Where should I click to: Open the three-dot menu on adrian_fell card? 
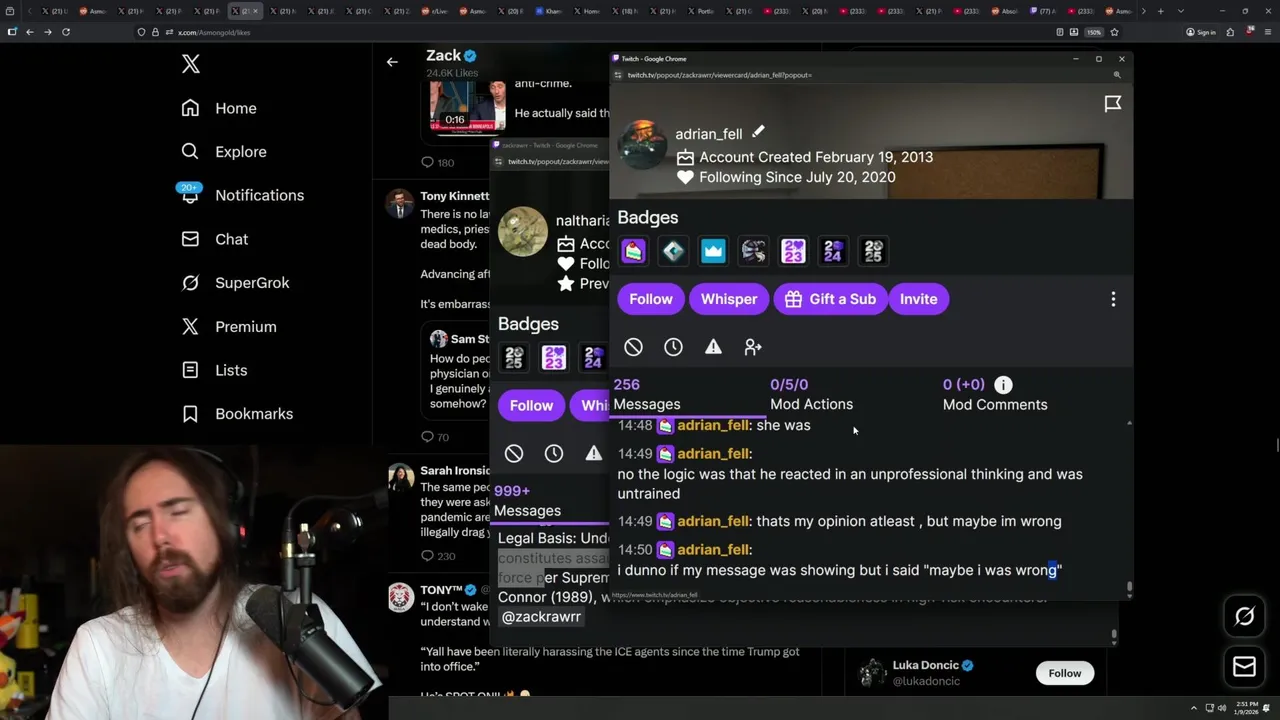point(1113,299)
